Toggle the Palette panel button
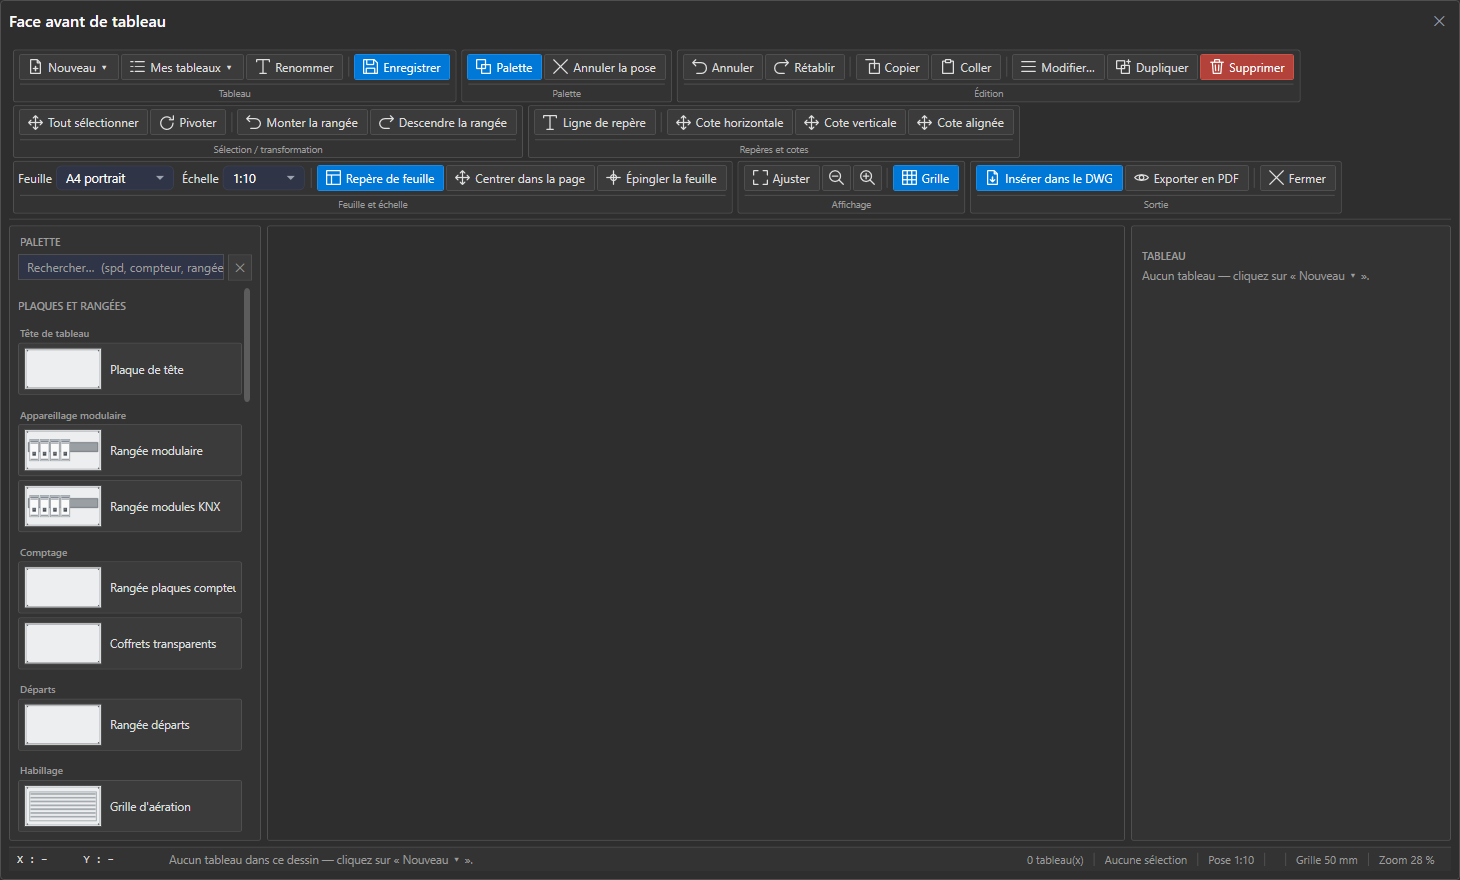Viewport: 1460px width, 880px height. click(504, 67)
